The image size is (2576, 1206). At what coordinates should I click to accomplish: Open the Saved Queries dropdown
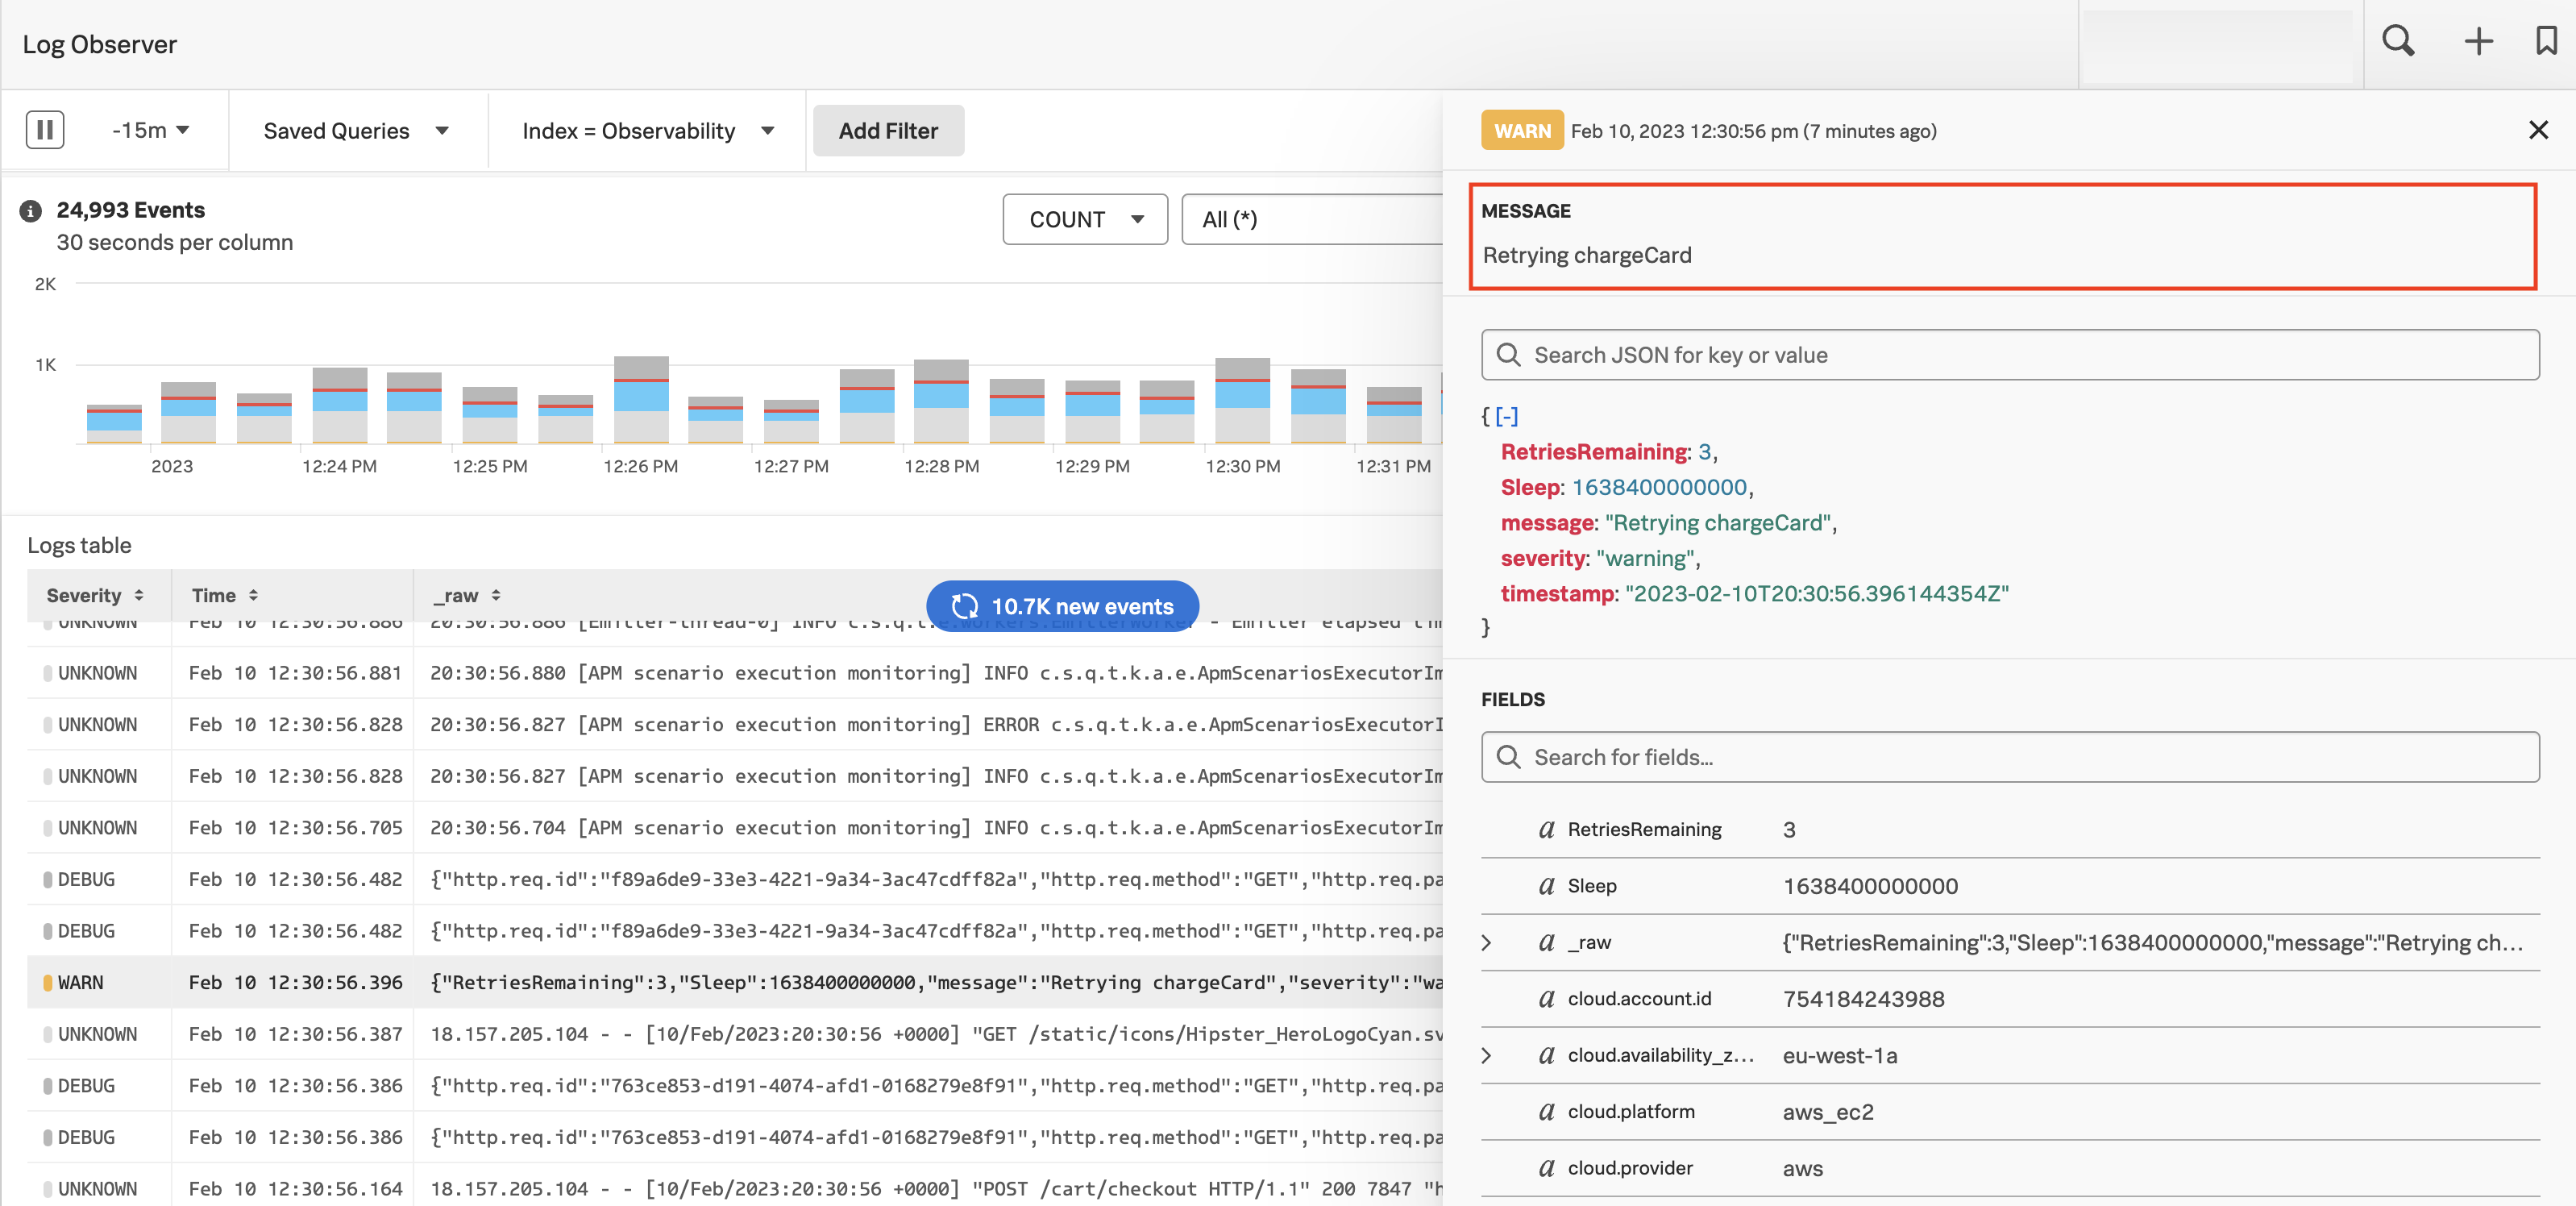(x=357, y=131)
